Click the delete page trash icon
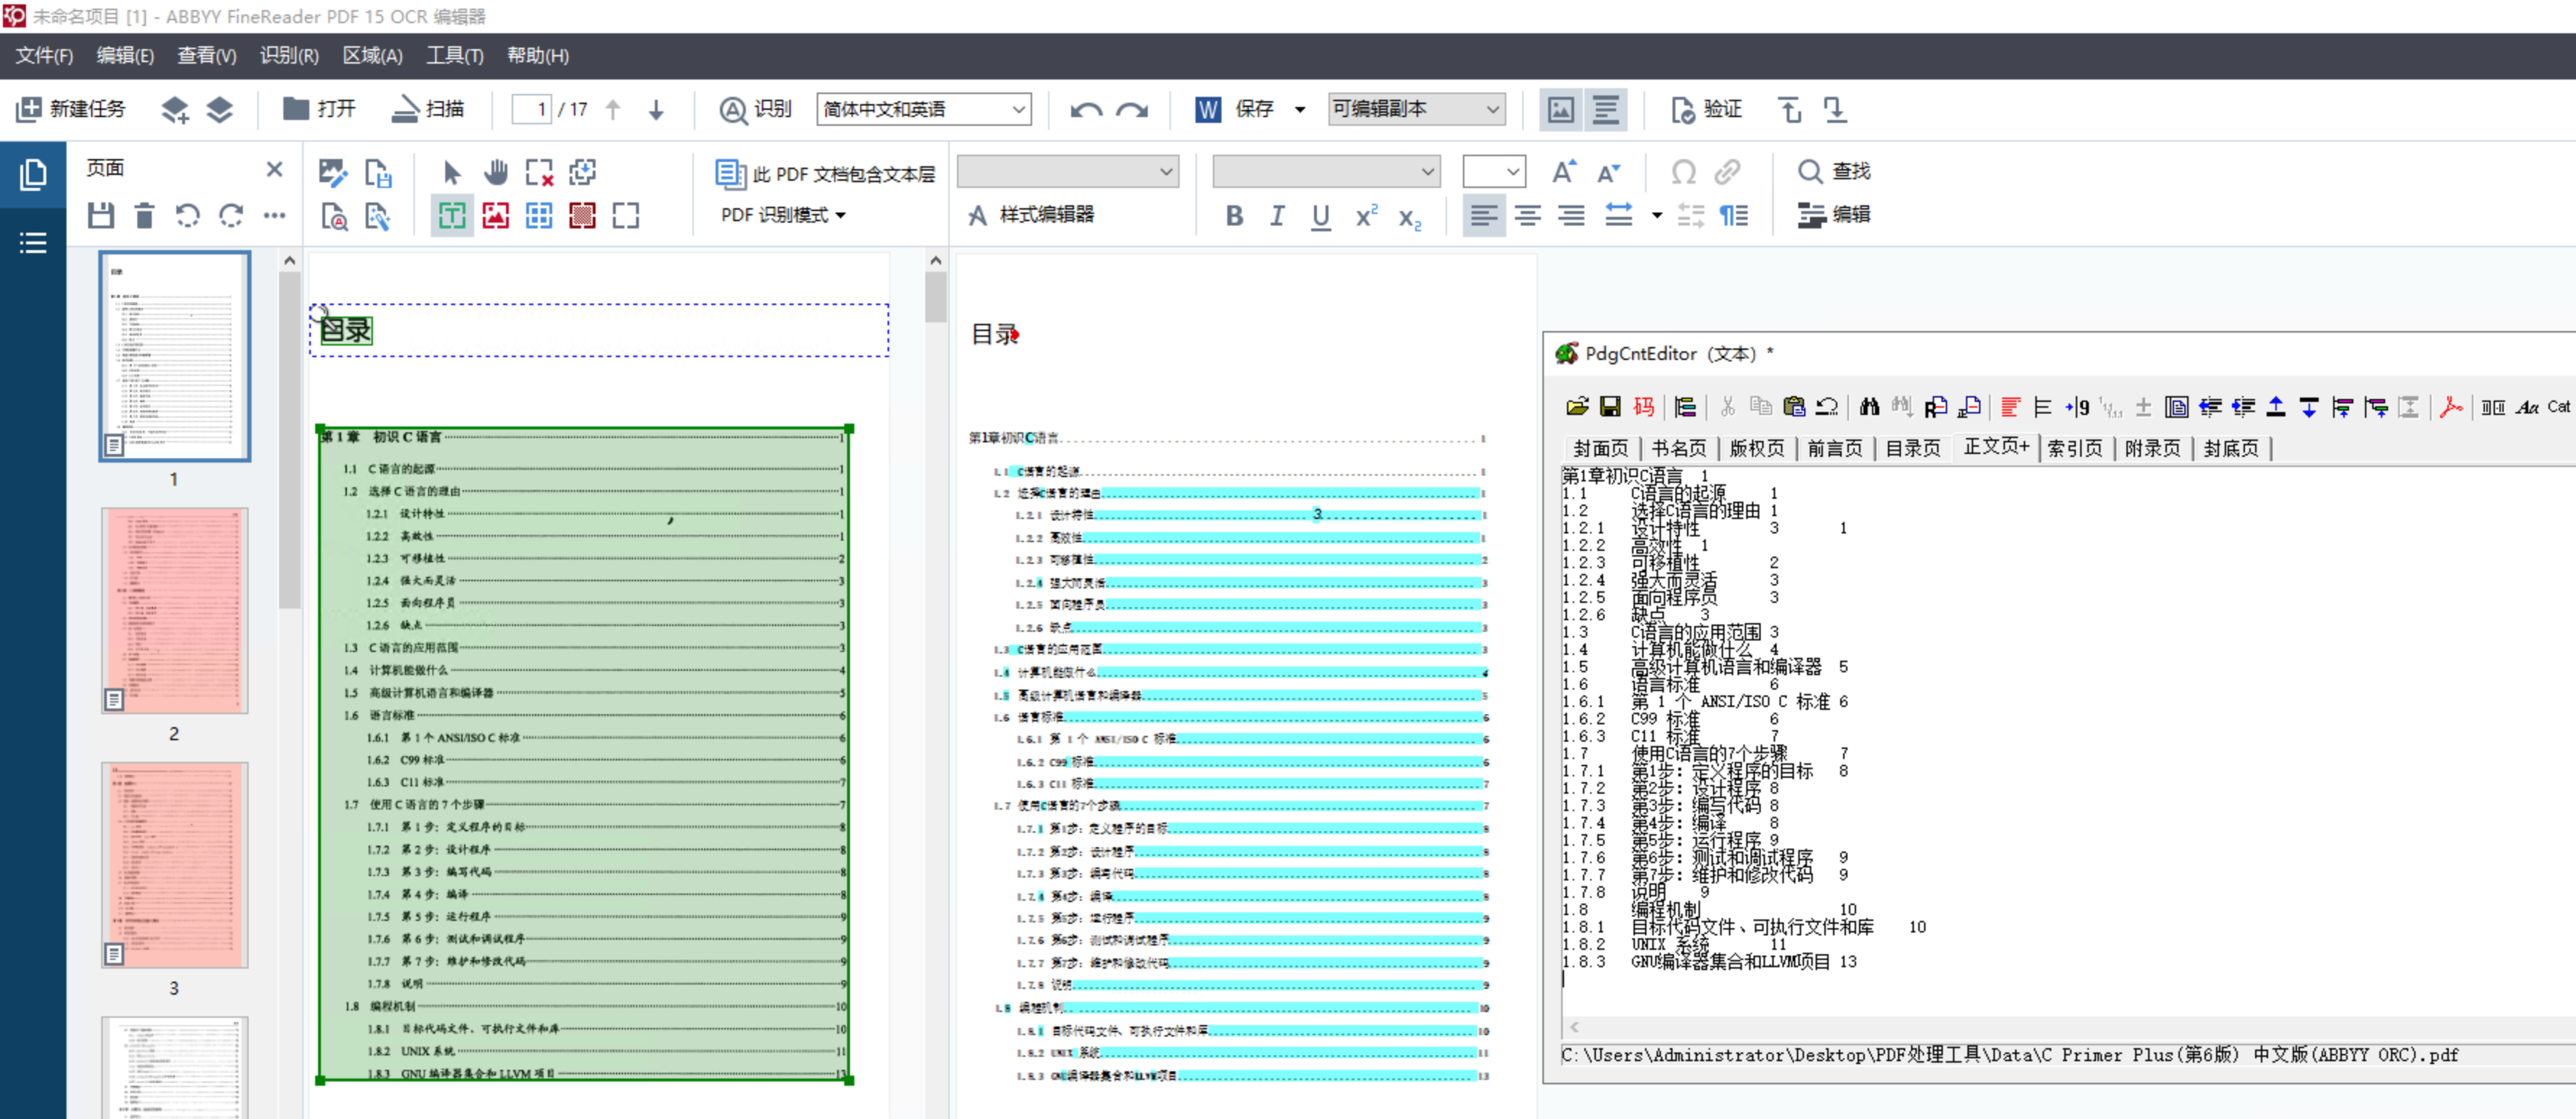This screenshot has width=2576, height=1119. tap(145, 215)
